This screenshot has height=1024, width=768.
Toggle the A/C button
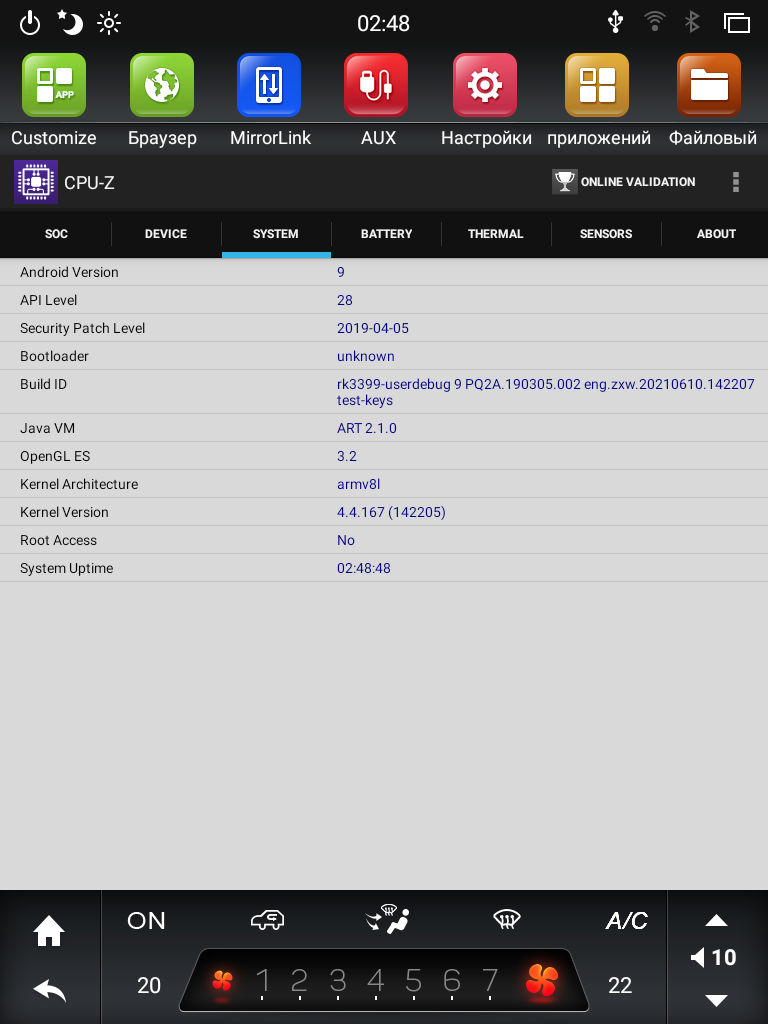click(626, 921)
